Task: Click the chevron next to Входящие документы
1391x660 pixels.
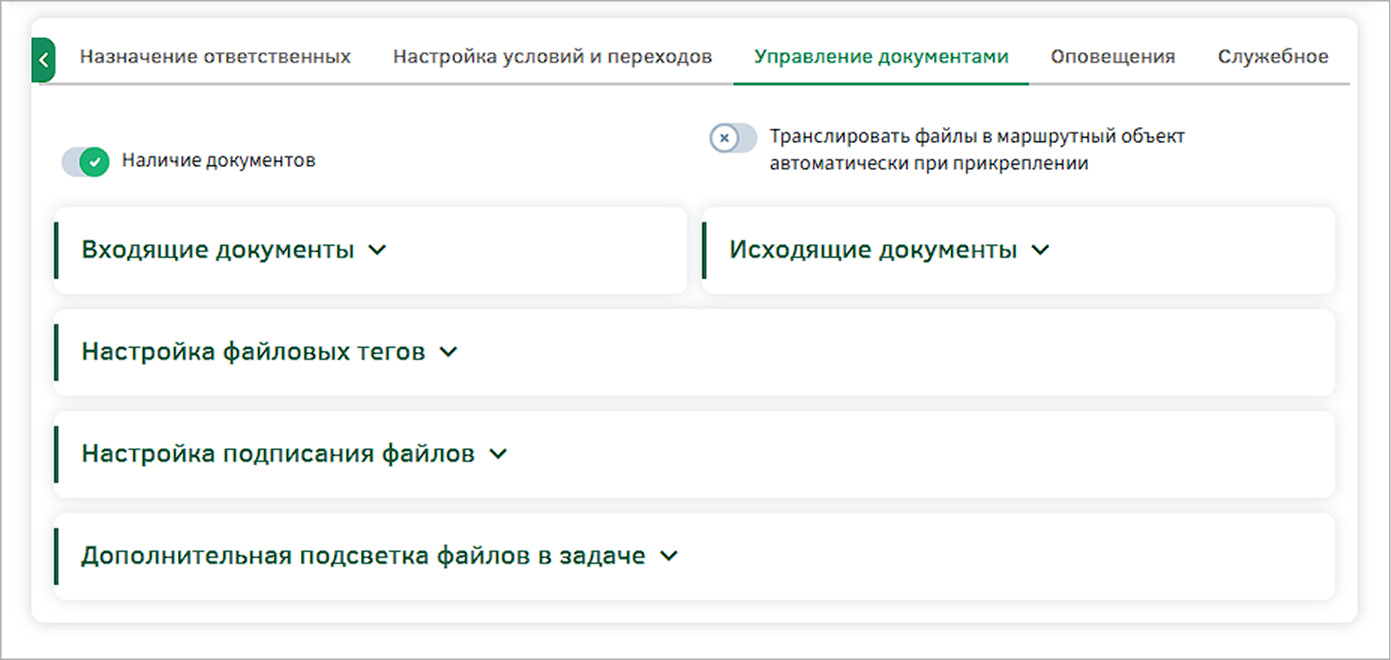Action: coord(377,250)
